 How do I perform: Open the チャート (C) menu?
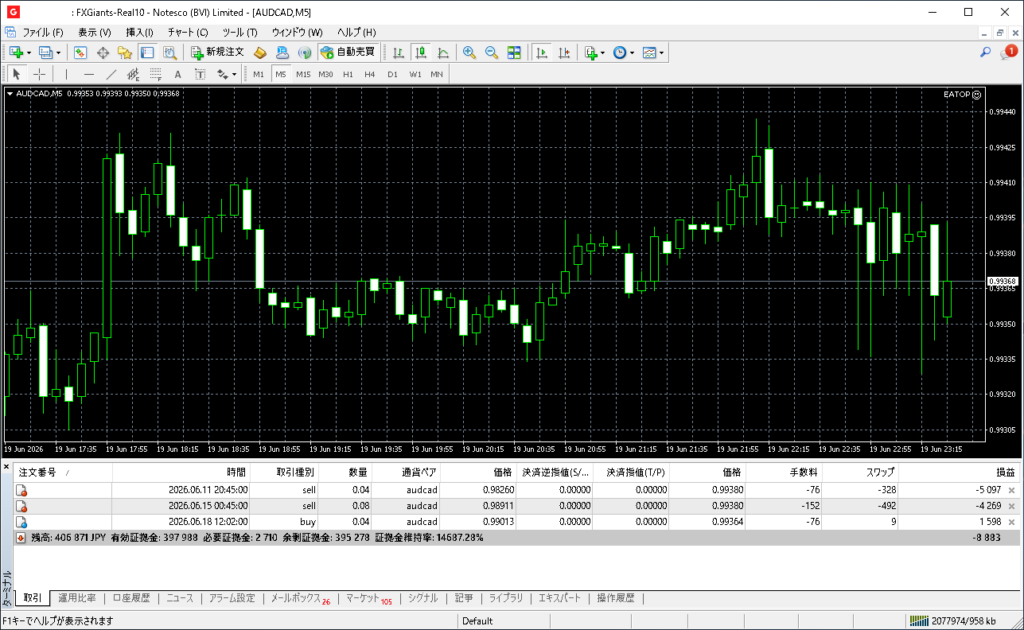click(188, 32)
